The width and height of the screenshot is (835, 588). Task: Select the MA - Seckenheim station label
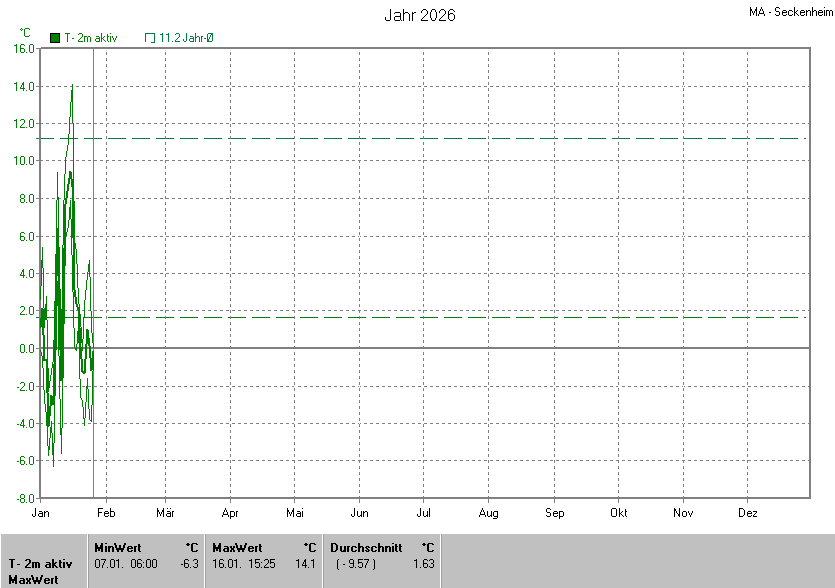click(x=789, y=13)
